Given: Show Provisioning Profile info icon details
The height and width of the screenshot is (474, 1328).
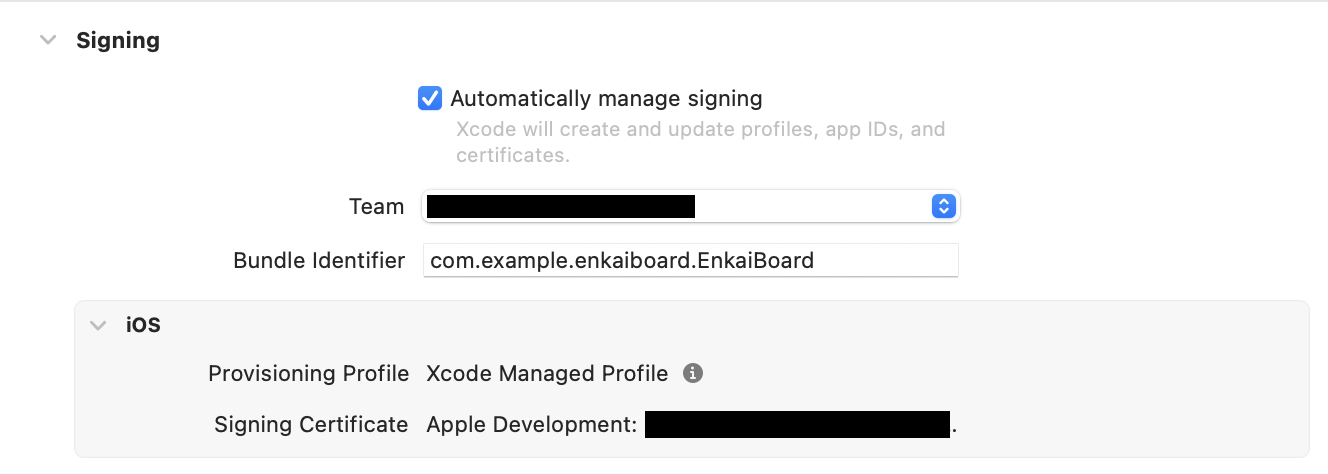Looking at the screenshot, I should tap(692, 374).
